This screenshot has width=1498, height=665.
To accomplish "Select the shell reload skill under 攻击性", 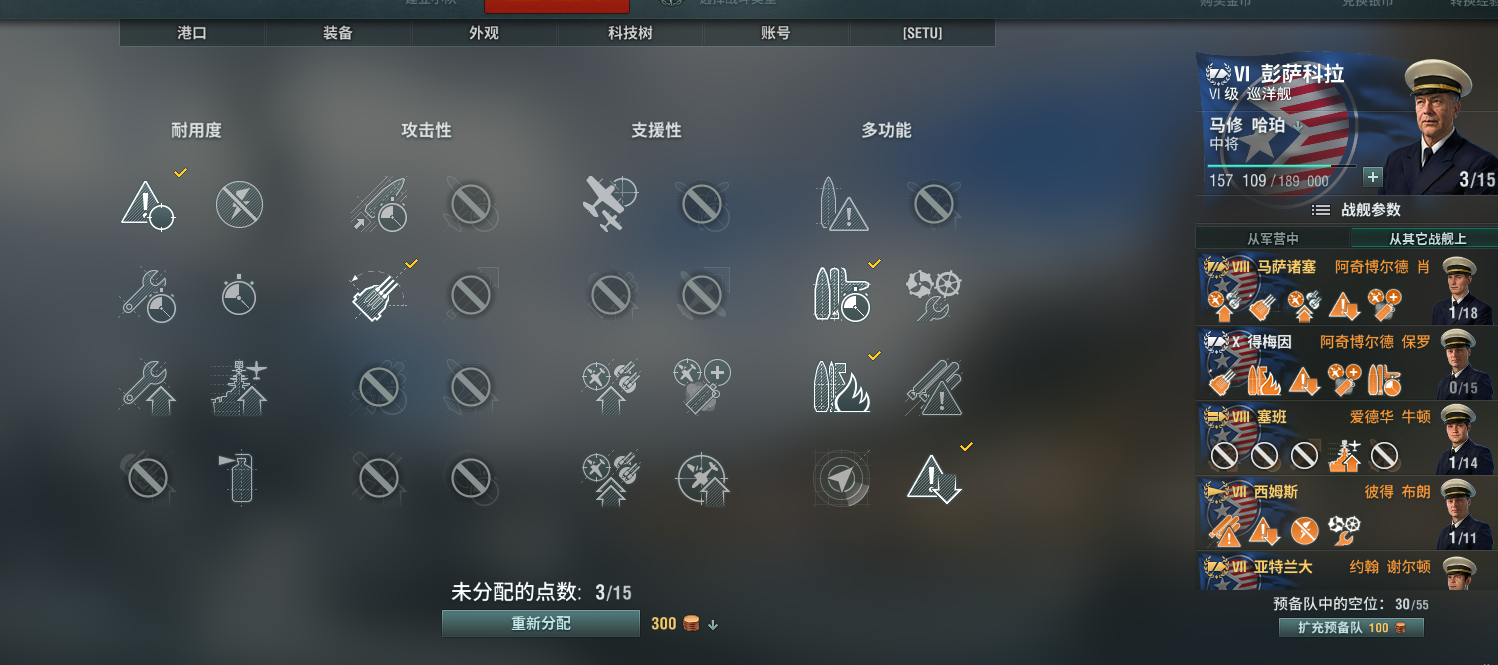I will (x=379, y=204).
